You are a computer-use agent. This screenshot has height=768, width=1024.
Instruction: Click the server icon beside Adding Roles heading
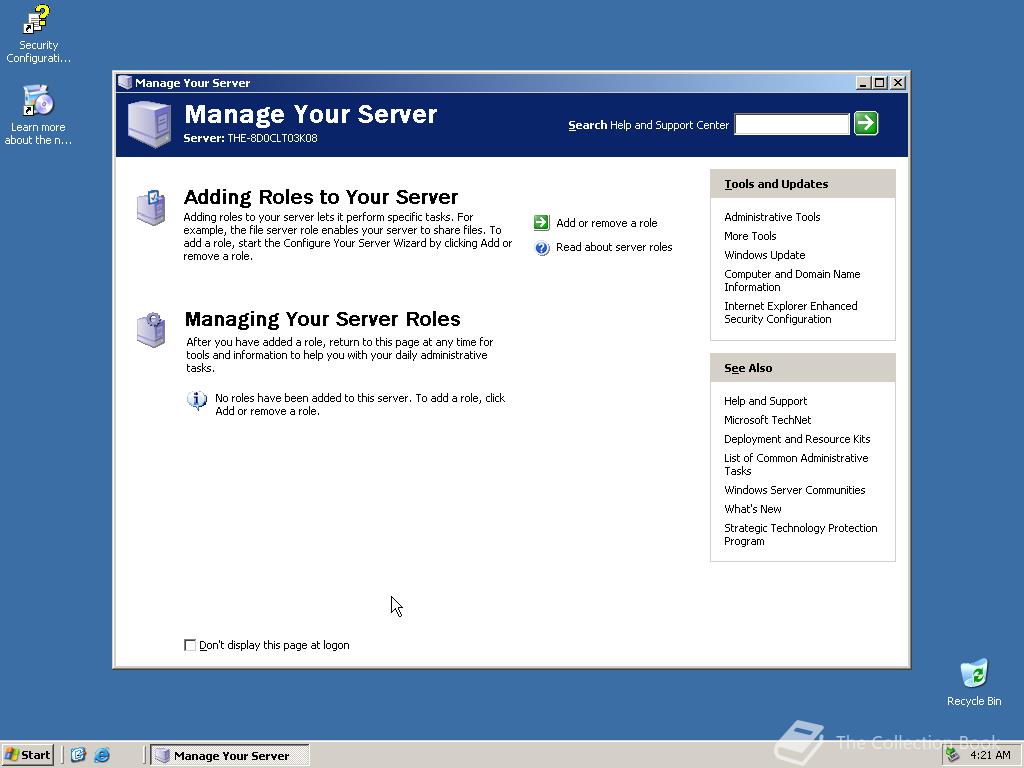[x=151, y=208]
